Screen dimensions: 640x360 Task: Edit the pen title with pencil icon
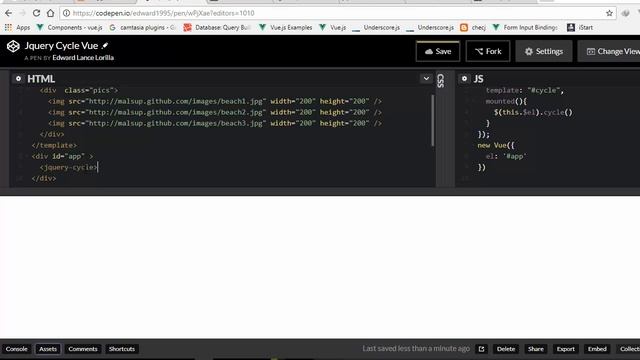(x=105, y=46)
